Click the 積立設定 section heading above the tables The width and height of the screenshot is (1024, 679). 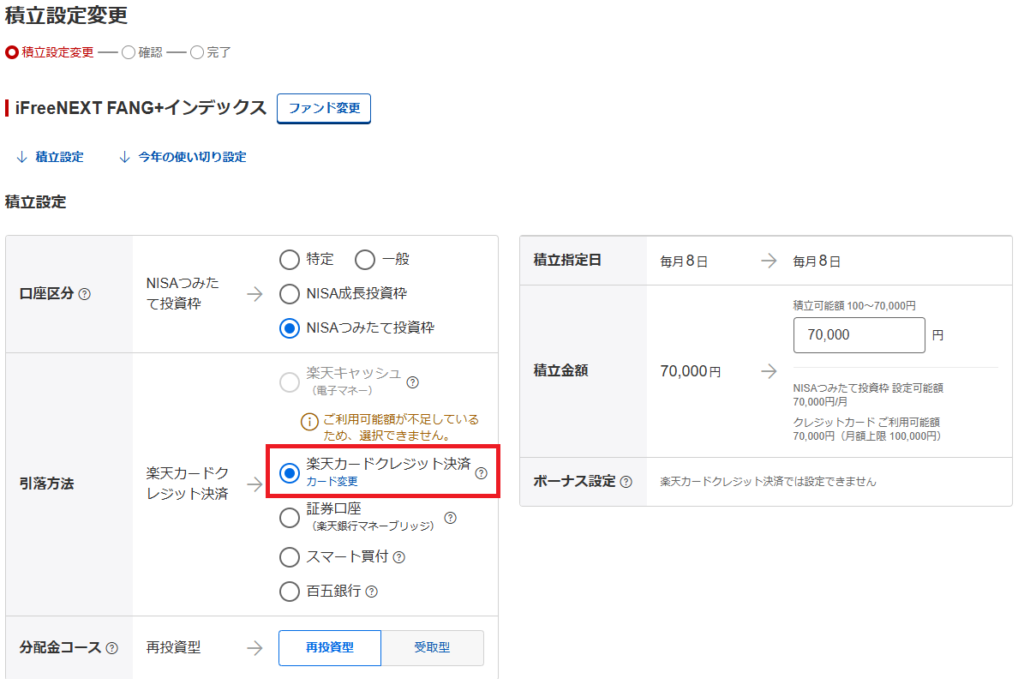tap(35, 202)
